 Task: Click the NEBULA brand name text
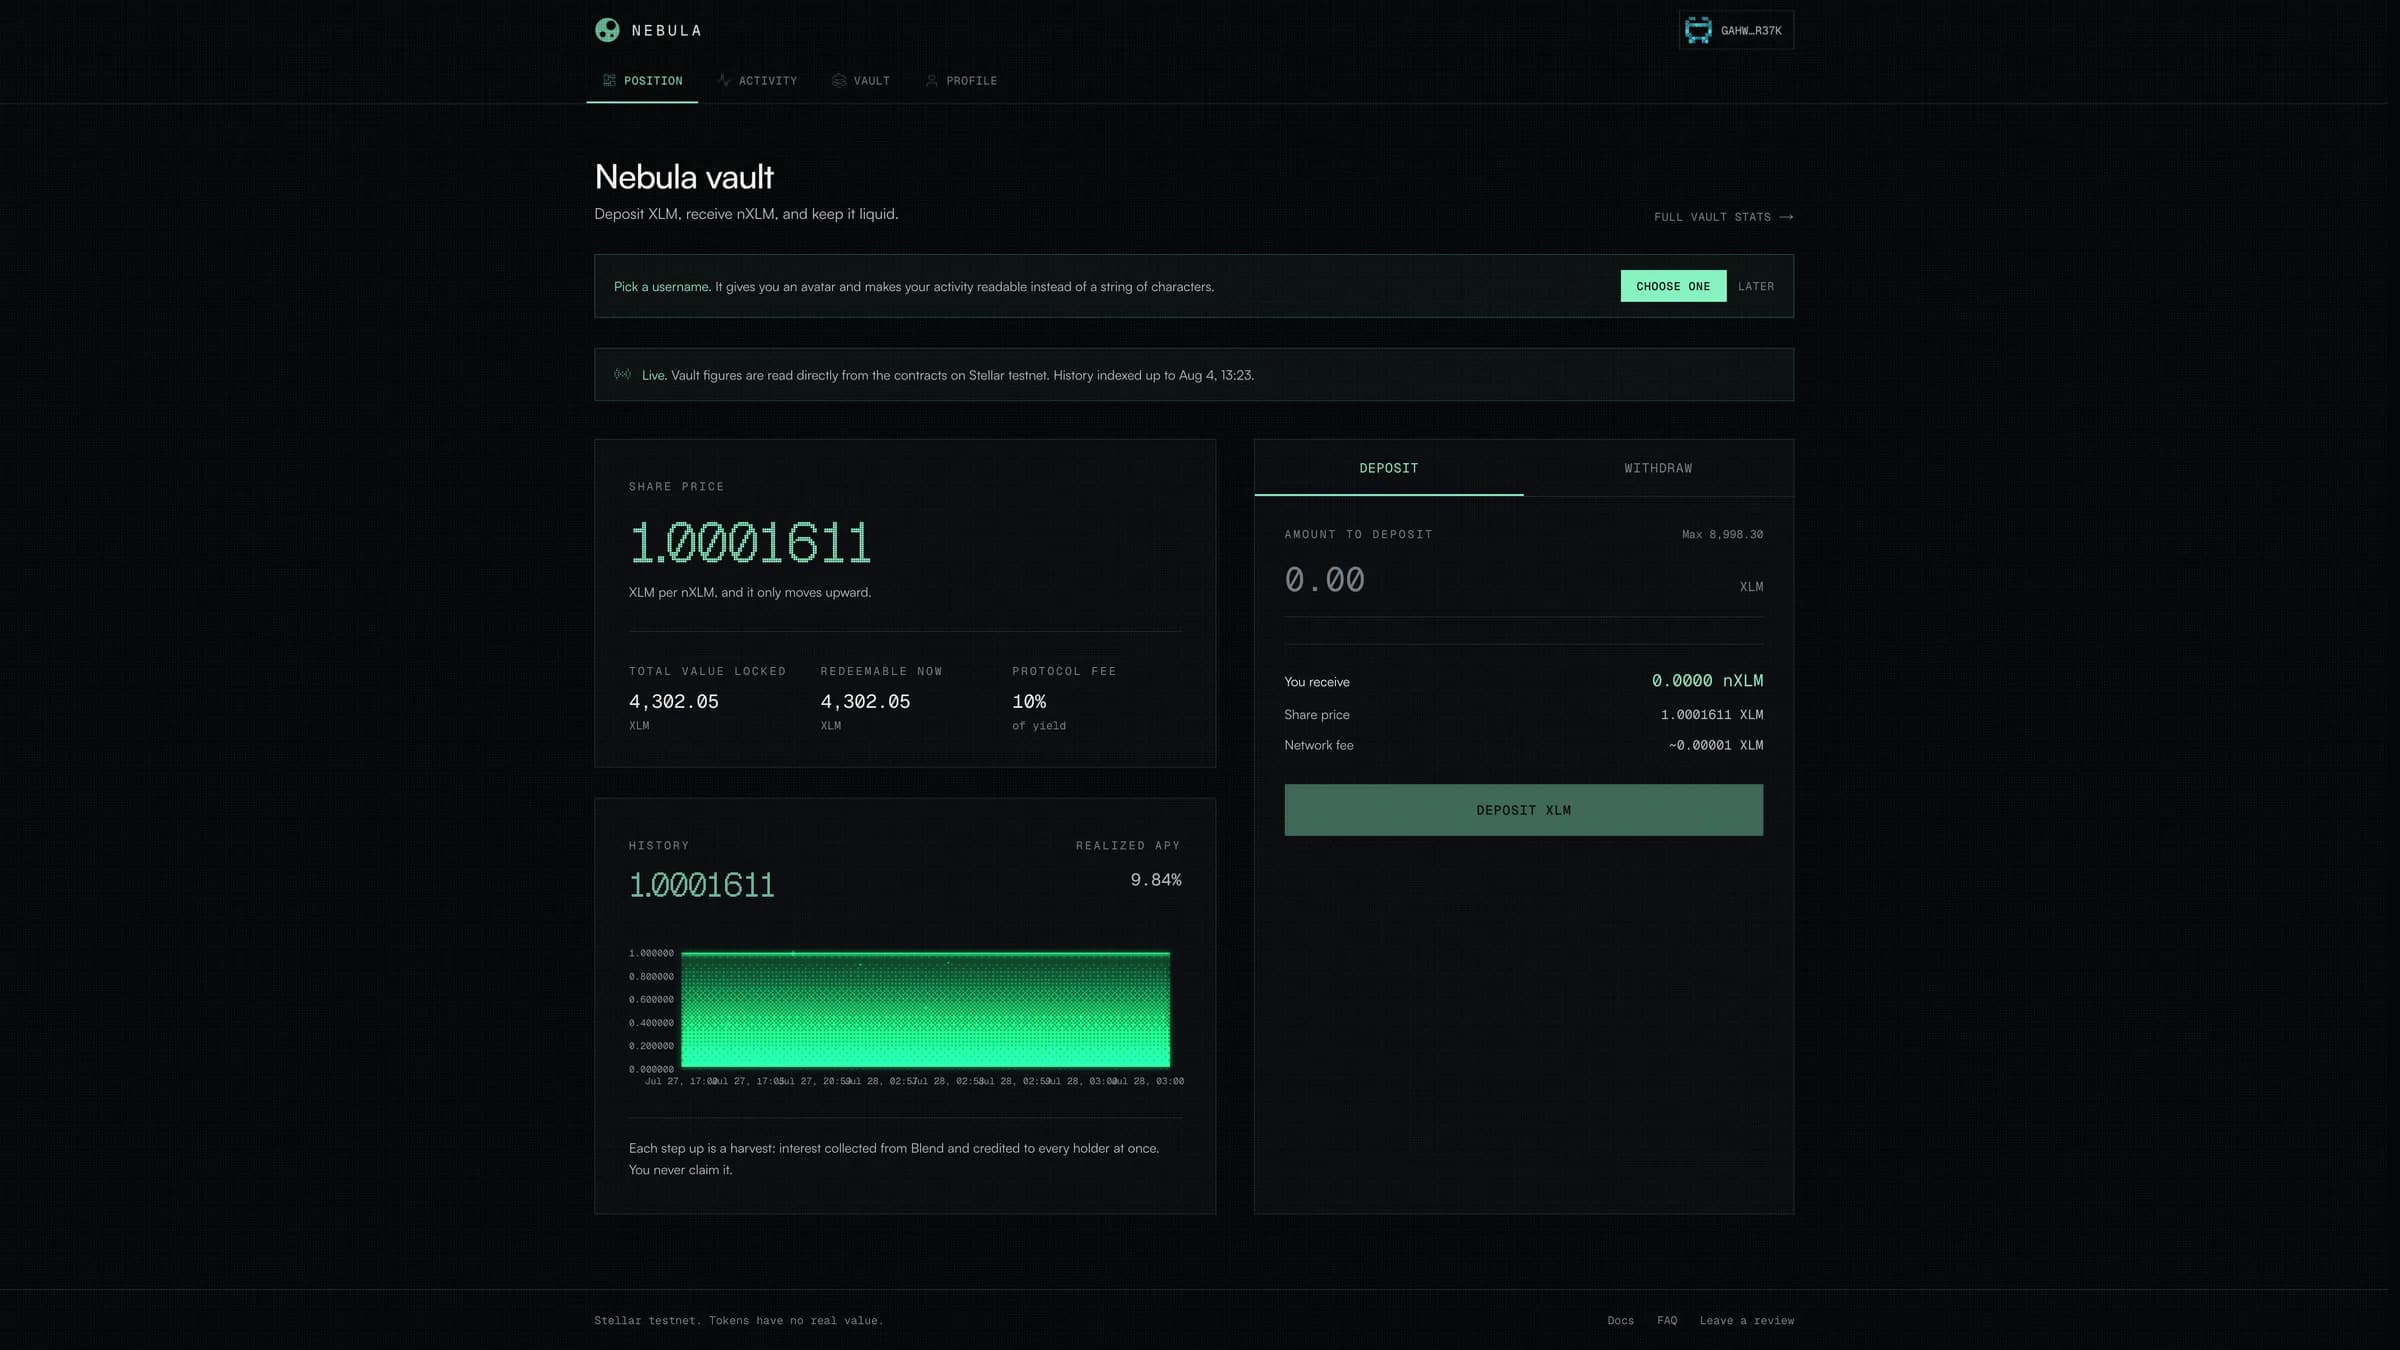click(x=666, y=31)
